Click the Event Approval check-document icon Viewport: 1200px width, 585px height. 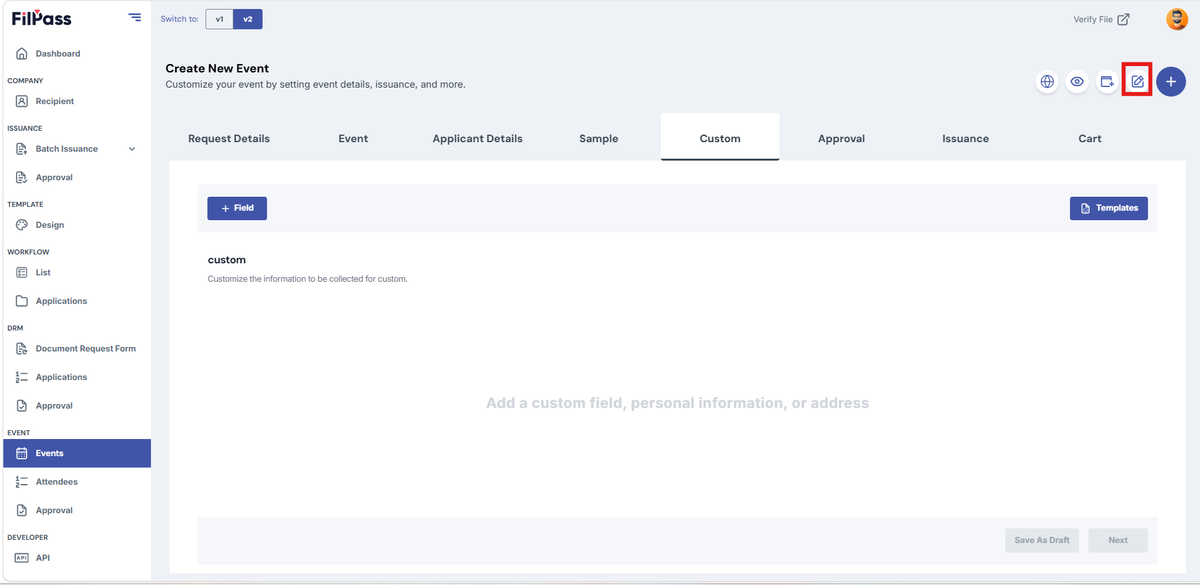(x=22, y=510)
